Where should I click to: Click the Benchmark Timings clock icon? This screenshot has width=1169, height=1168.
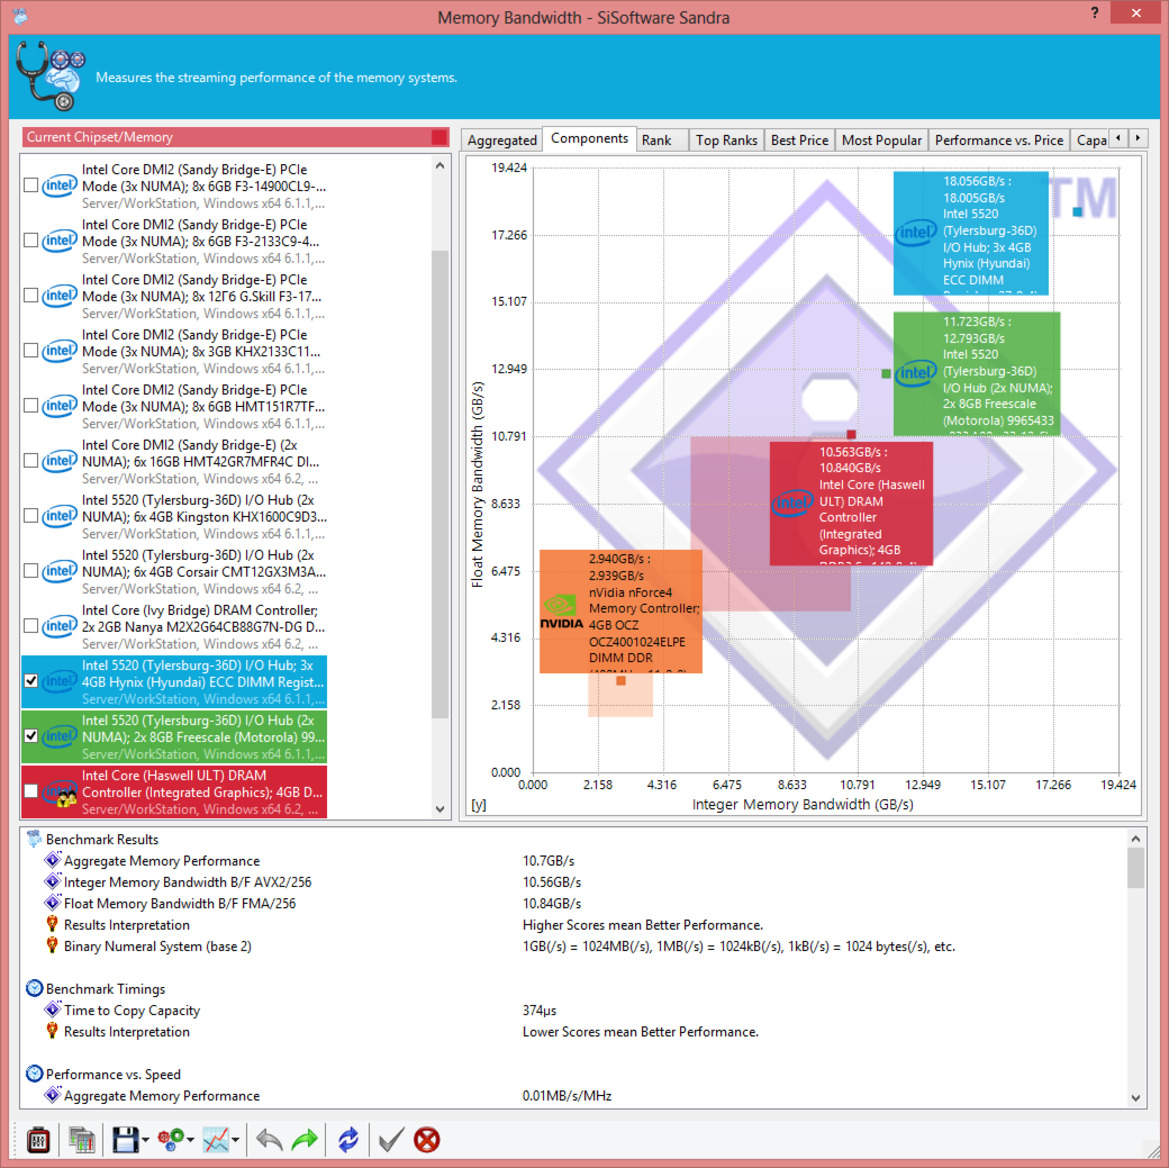(34, 989)
